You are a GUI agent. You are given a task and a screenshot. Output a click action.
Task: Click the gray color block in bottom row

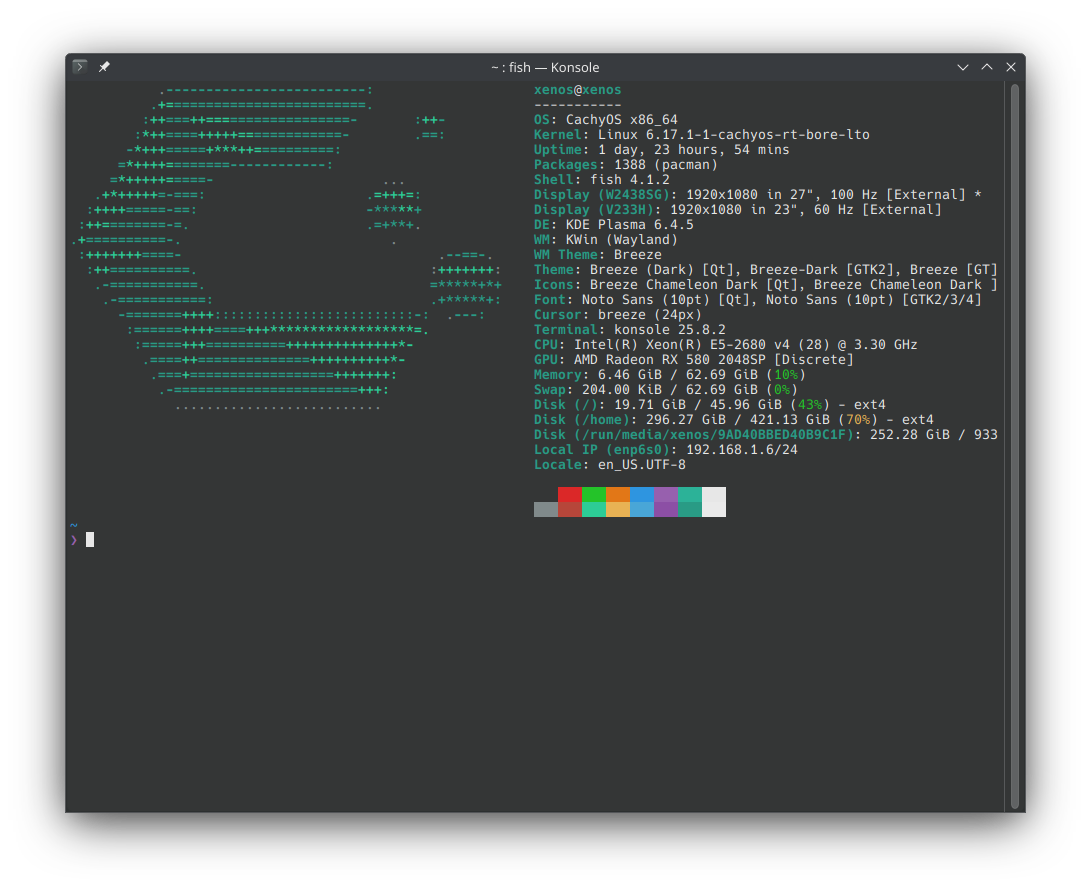pos(545,509)
